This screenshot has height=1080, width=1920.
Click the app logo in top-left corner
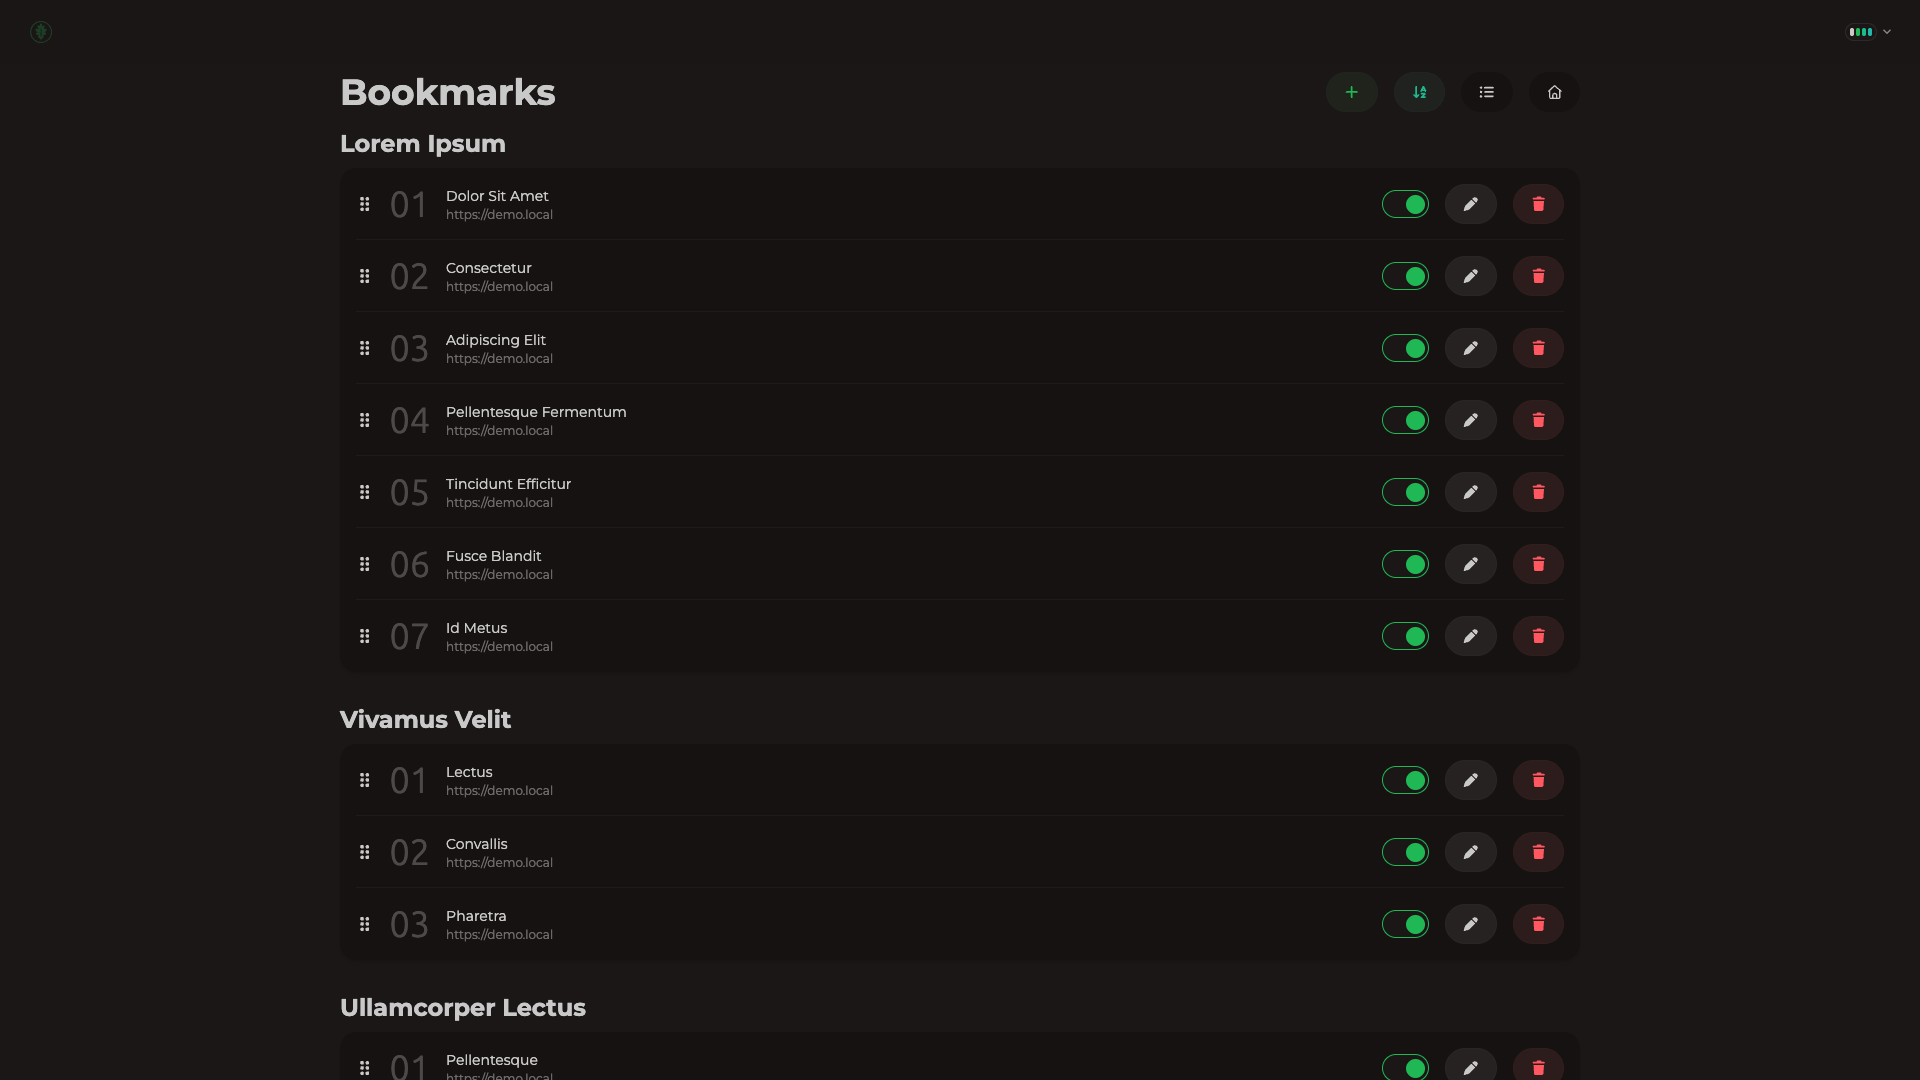[41, 32]
